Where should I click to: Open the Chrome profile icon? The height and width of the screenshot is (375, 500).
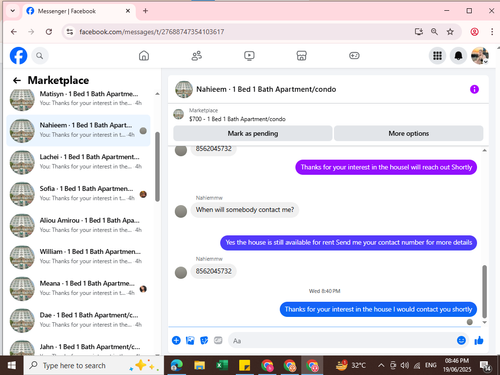474,32
